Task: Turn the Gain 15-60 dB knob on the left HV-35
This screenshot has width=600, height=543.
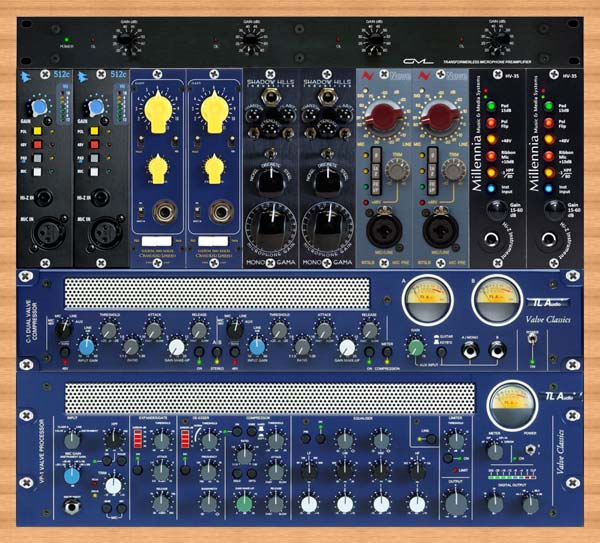Action: [x=496, y=209]
